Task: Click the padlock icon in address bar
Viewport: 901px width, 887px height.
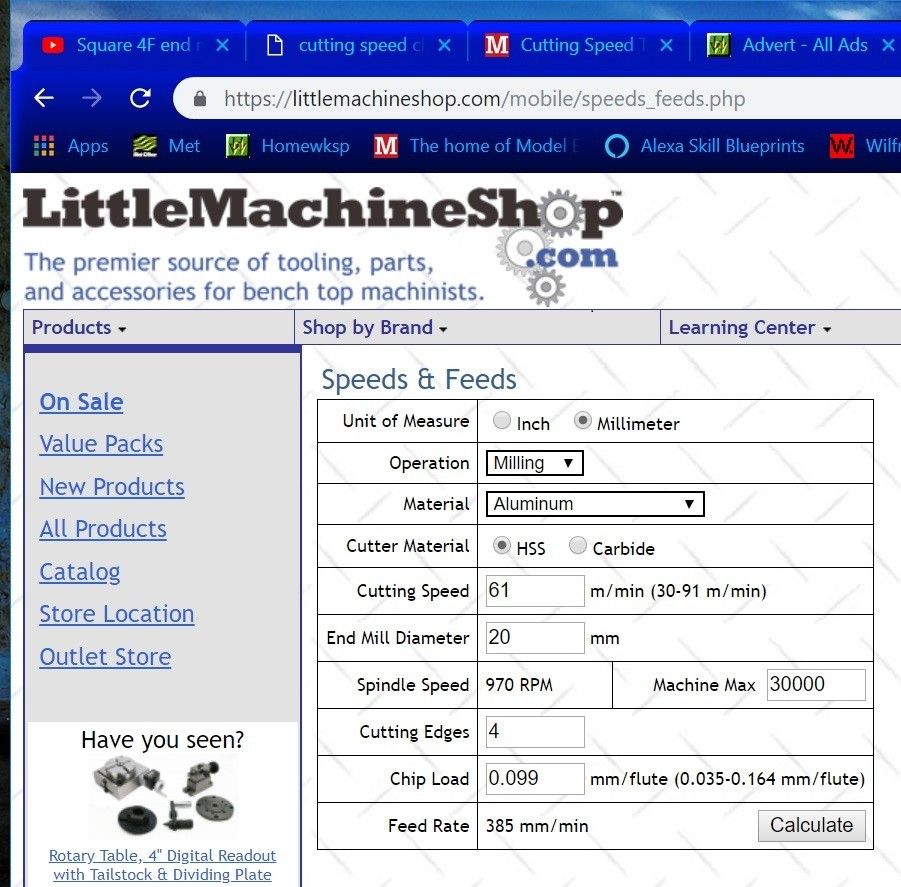Action: [200, 99]
